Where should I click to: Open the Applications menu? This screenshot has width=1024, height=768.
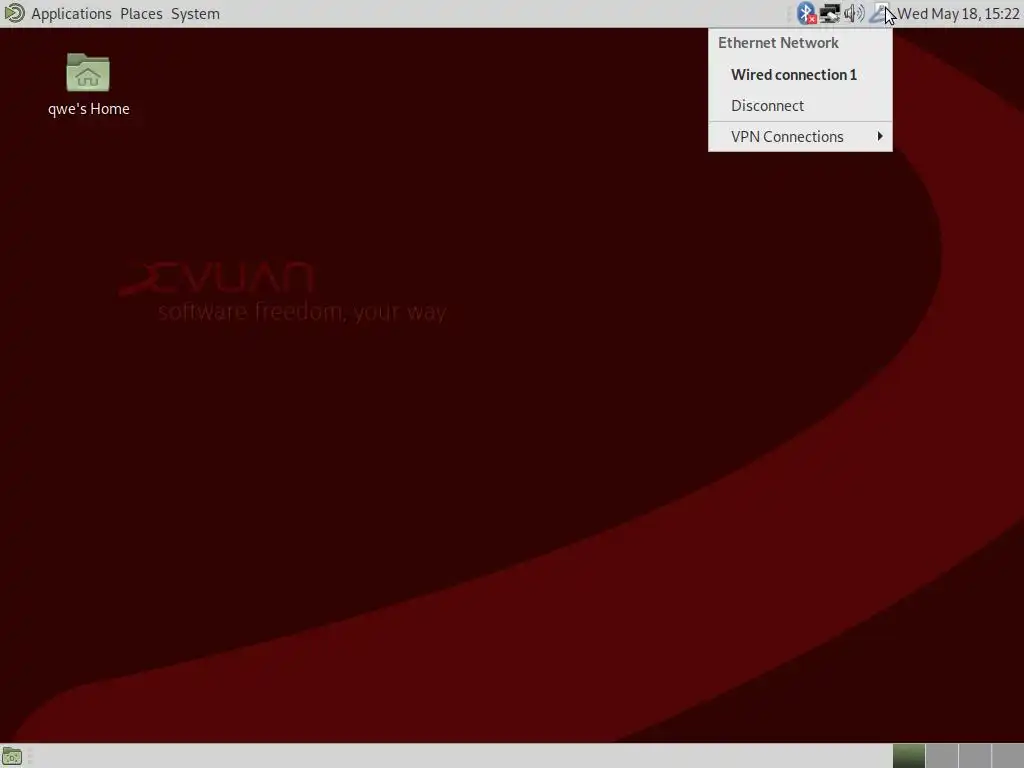click(x=71, y=14)
